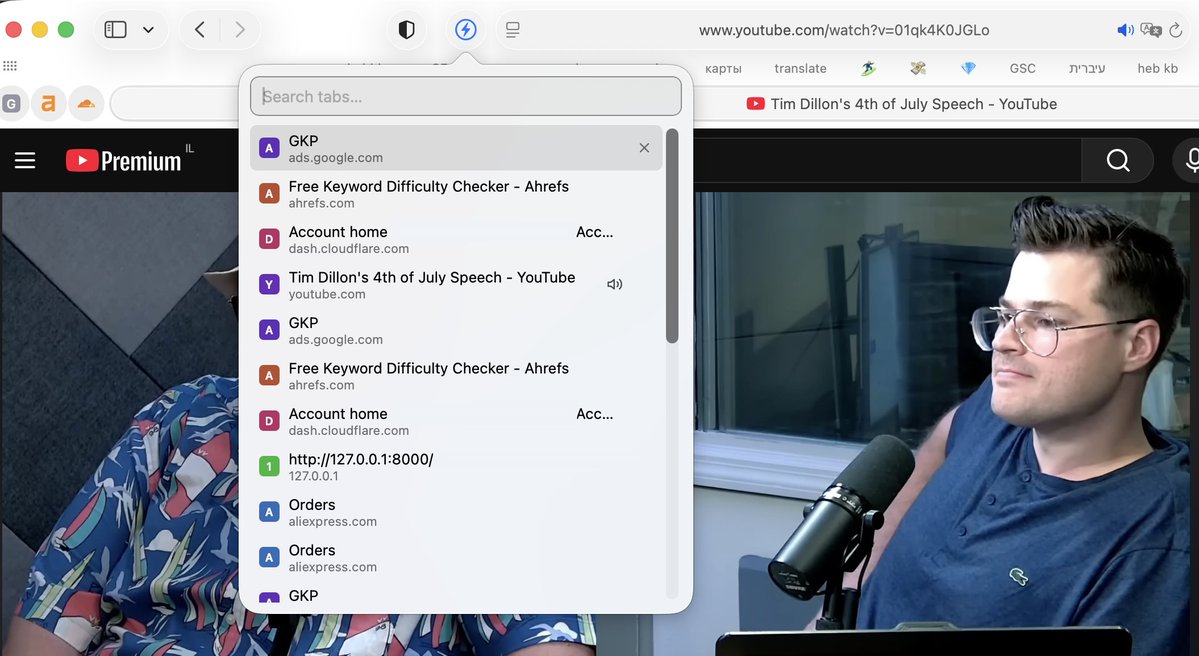
Task: Click the lightning bolt tab-search extension icon
Action: click(466, 30)
